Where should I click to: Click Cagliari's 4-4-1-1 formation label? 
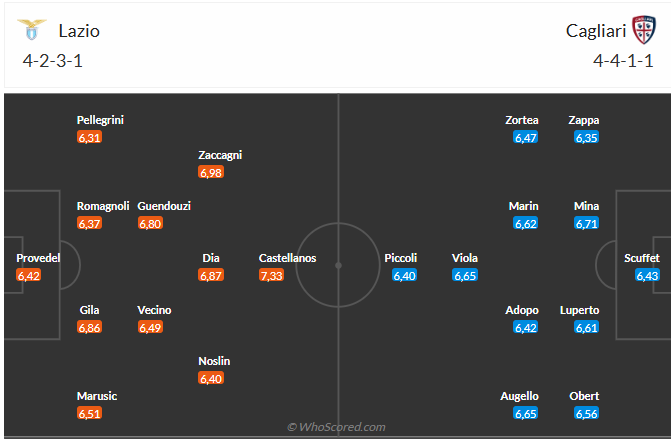click(x=625, y=61)
